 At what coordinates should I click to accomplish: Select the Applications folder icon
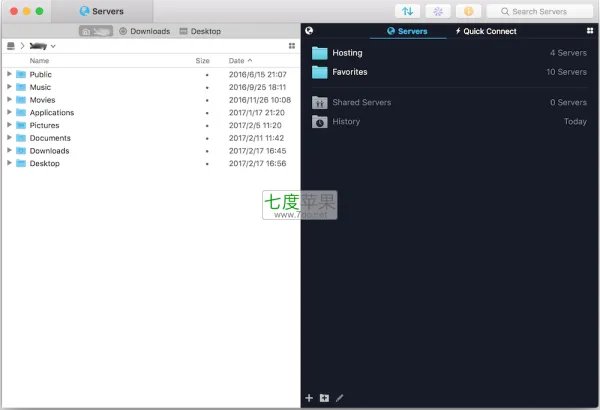[21, 112]
